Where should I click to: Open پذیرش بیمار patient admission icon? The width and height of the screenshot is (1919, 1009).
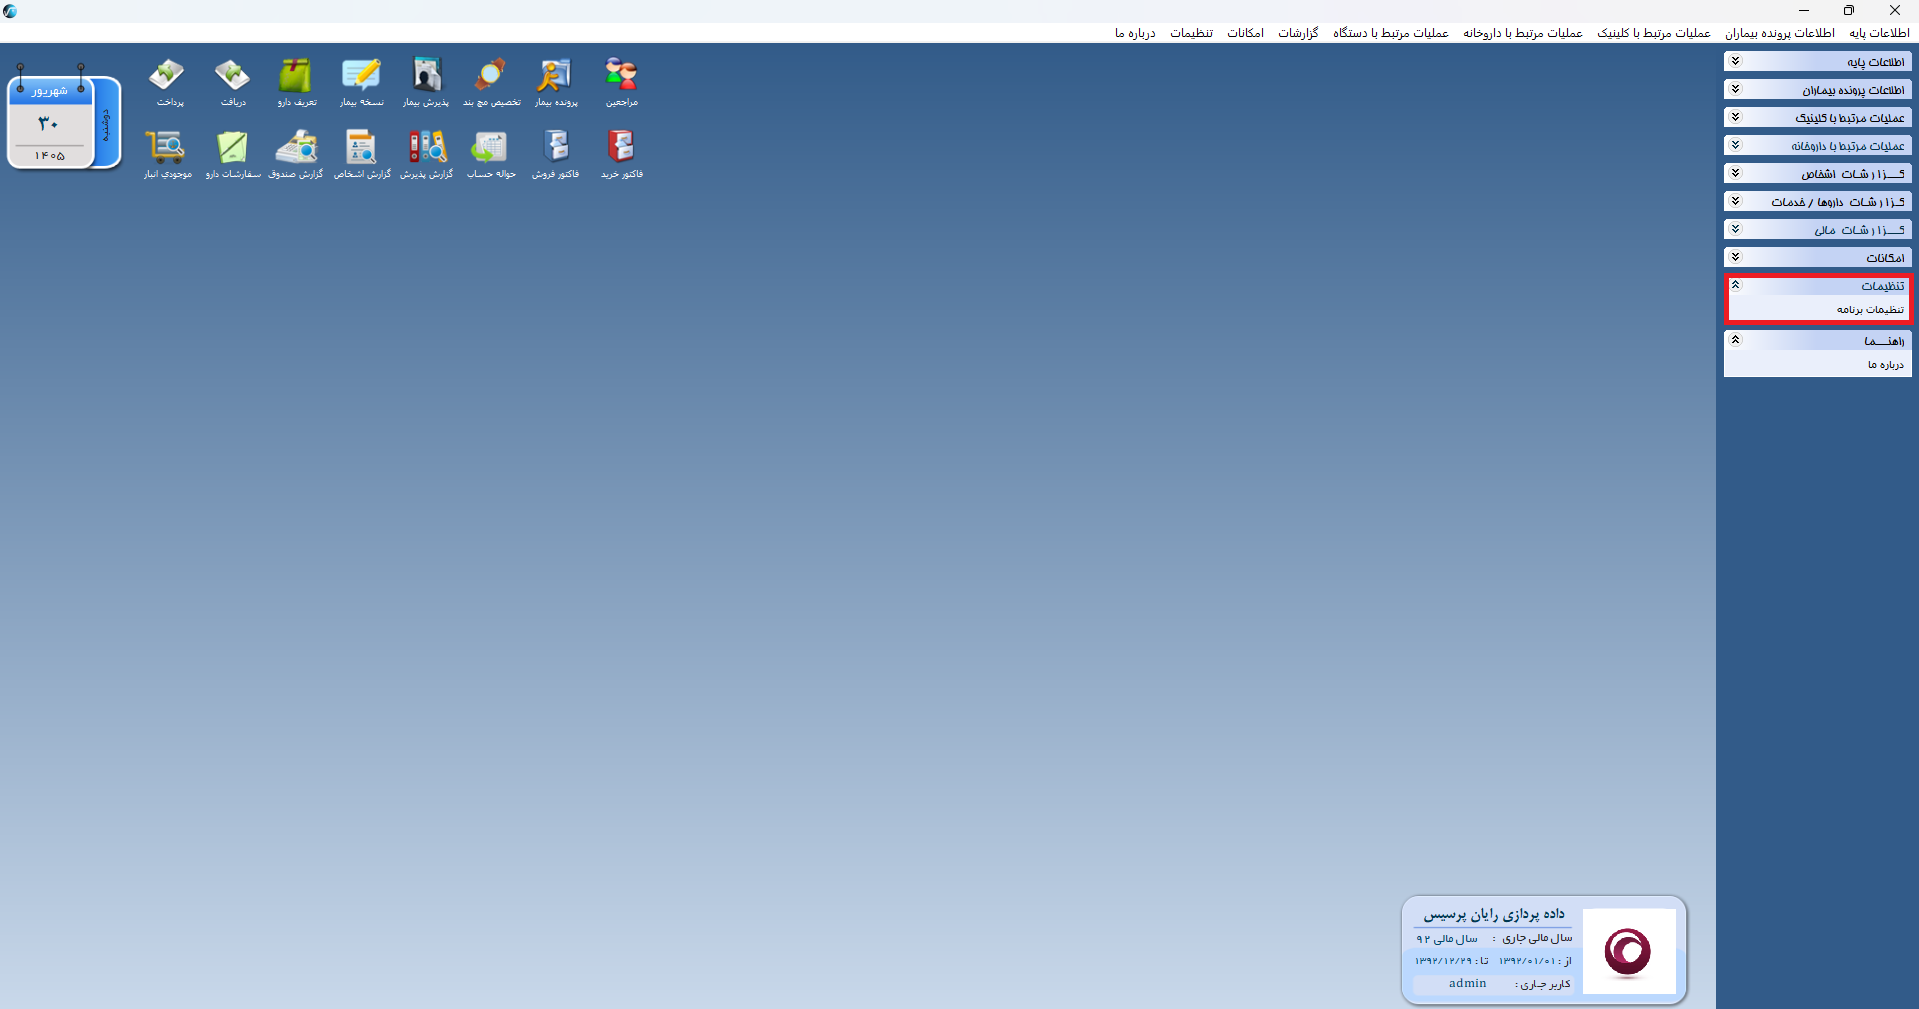click(426, 81)
